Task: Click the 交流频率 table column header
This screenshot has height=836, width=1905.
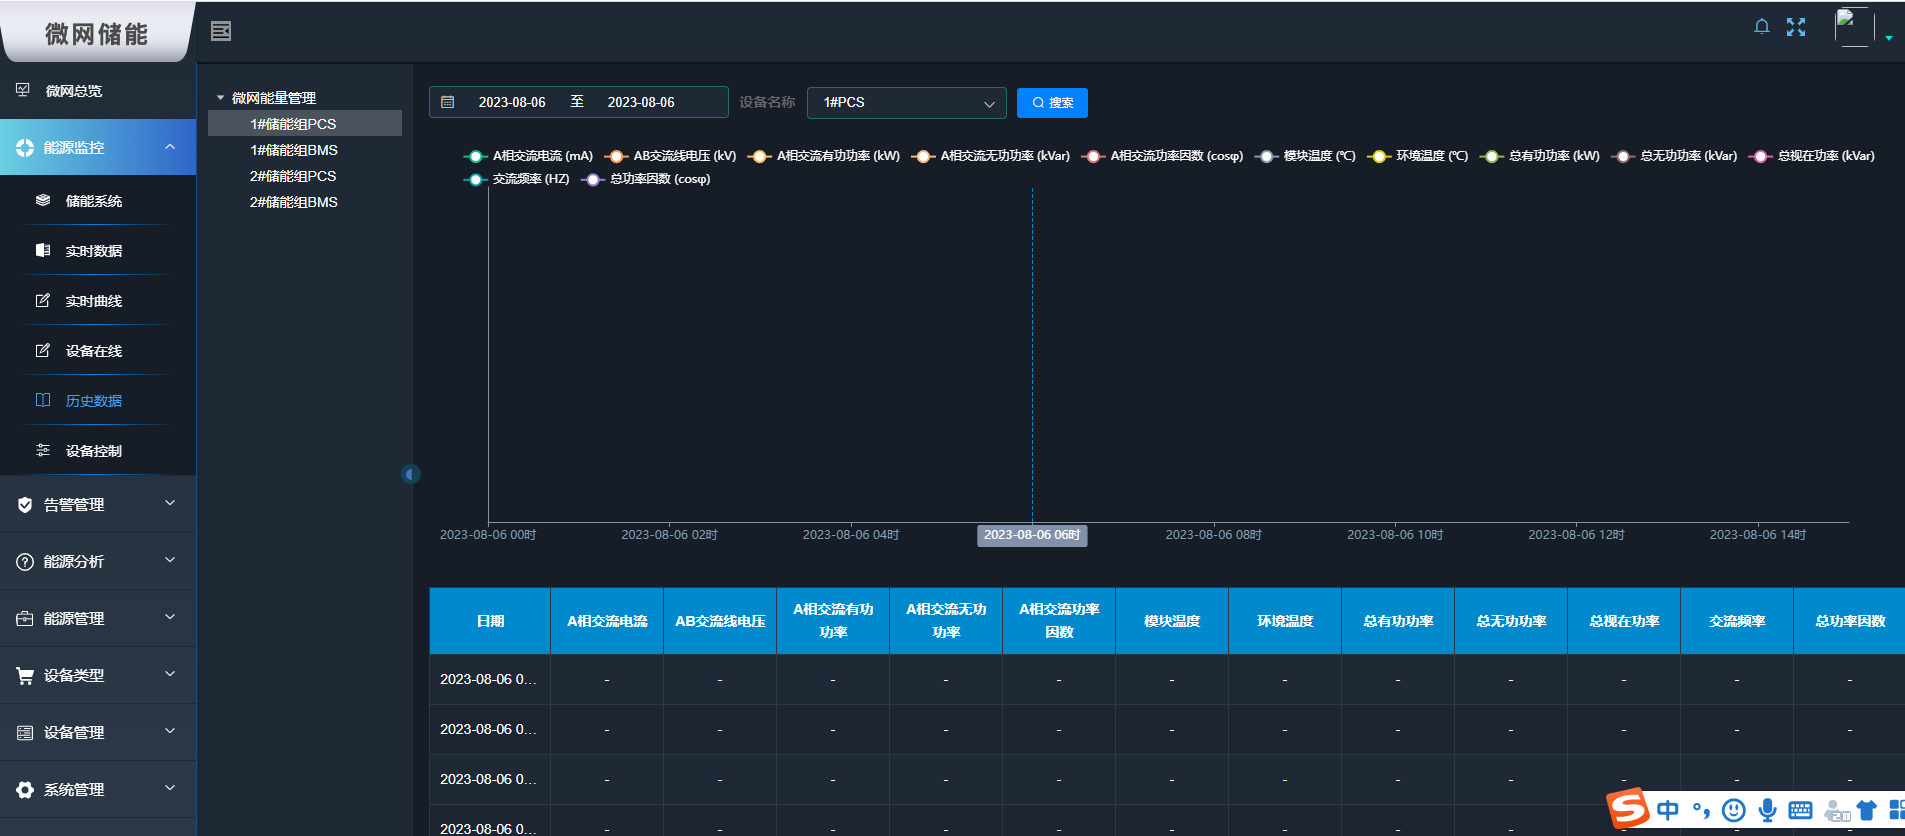Action: tap(1737, 621)
